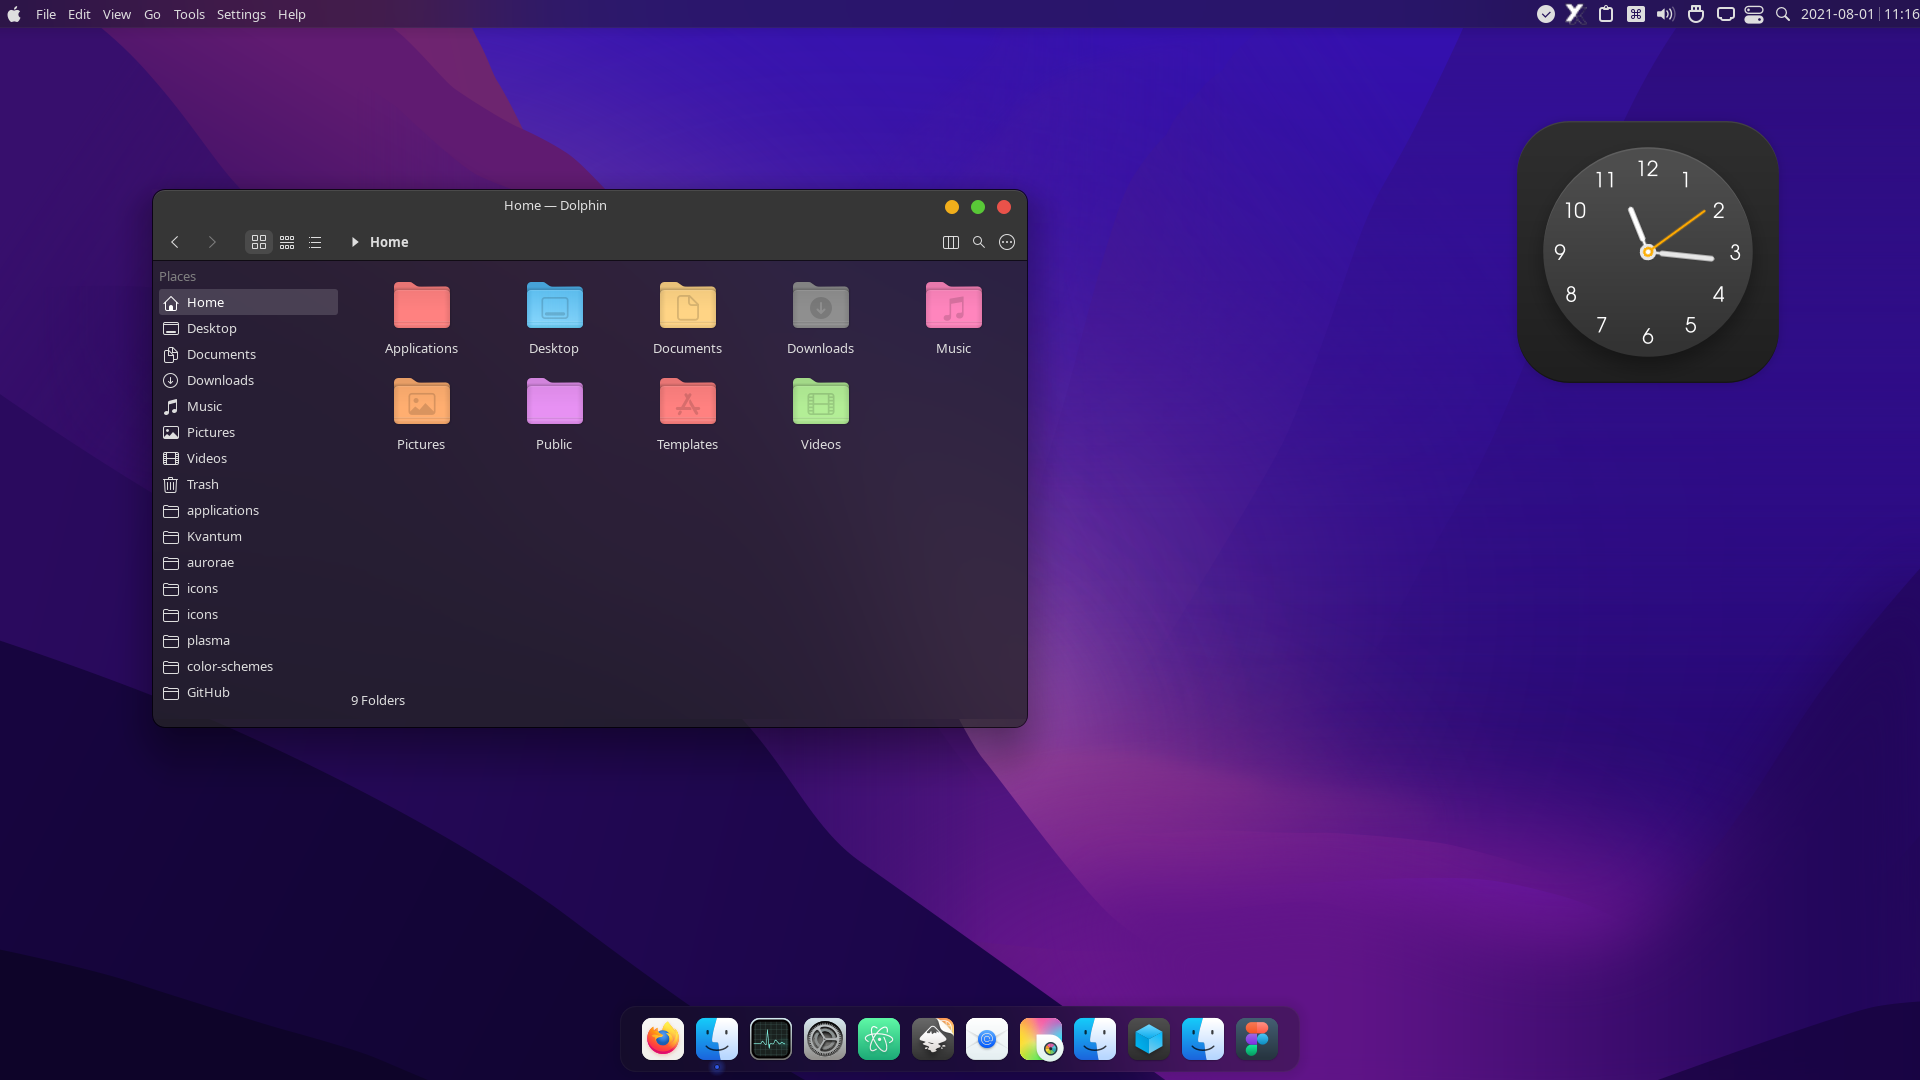This screenshot has height=1080, width=1920.
Task: Open aurorae bookmark in sidebar
Action: [248, 562]
